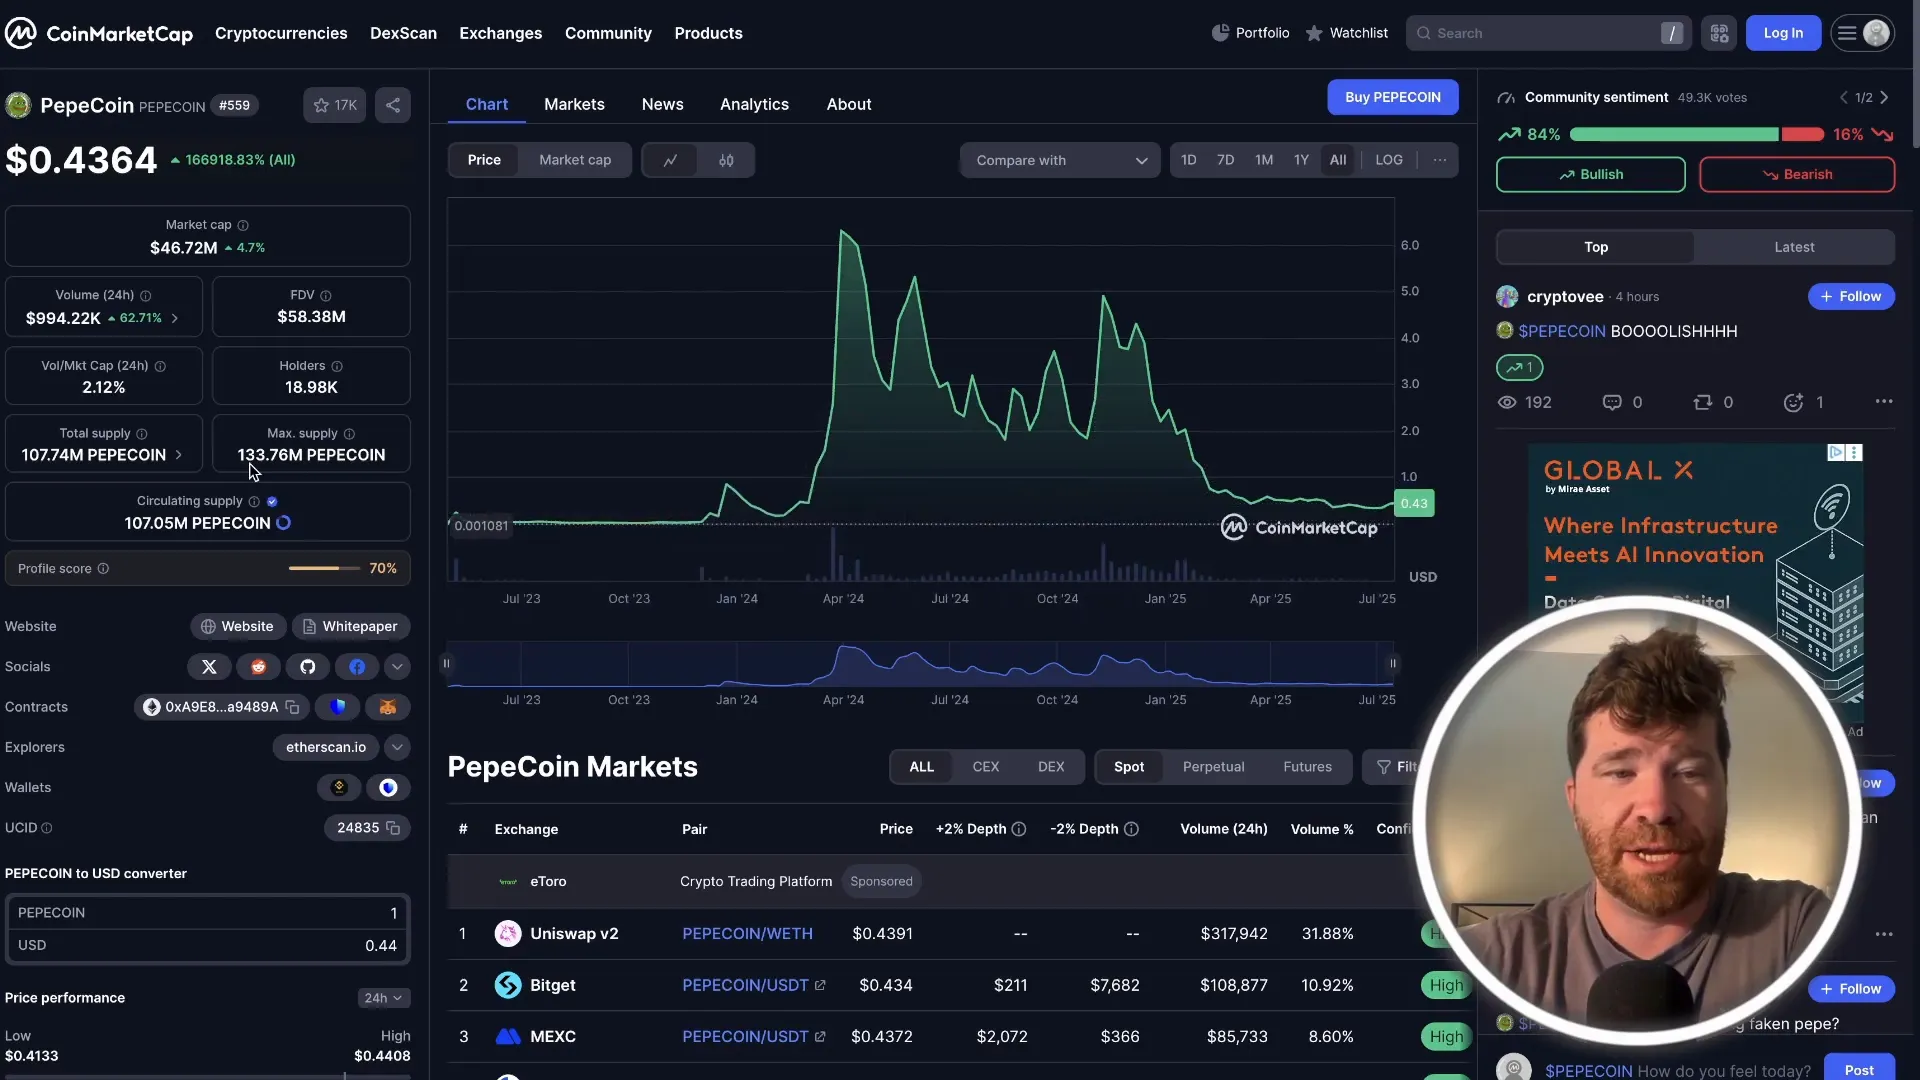Vote Bullish on community sentiment
This screenshot has height=1080, width=1920.
pyautogui.click(x=1590, y=174)
